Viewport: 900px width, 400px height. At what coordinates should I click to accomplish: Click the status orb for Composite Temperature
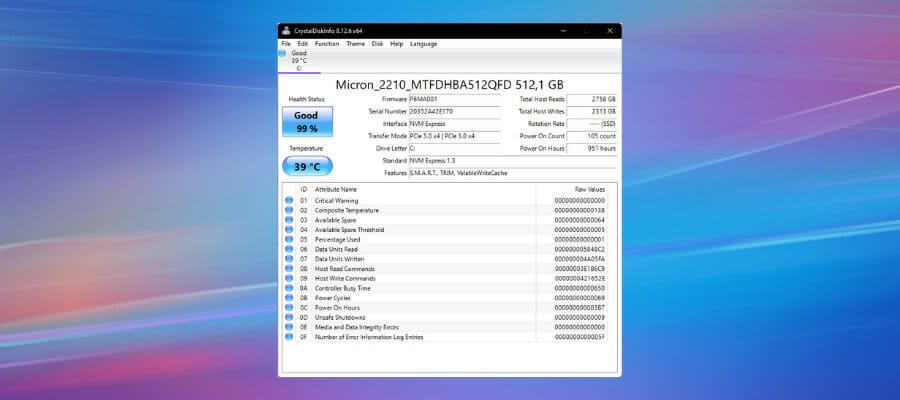(x=289, y=210)
